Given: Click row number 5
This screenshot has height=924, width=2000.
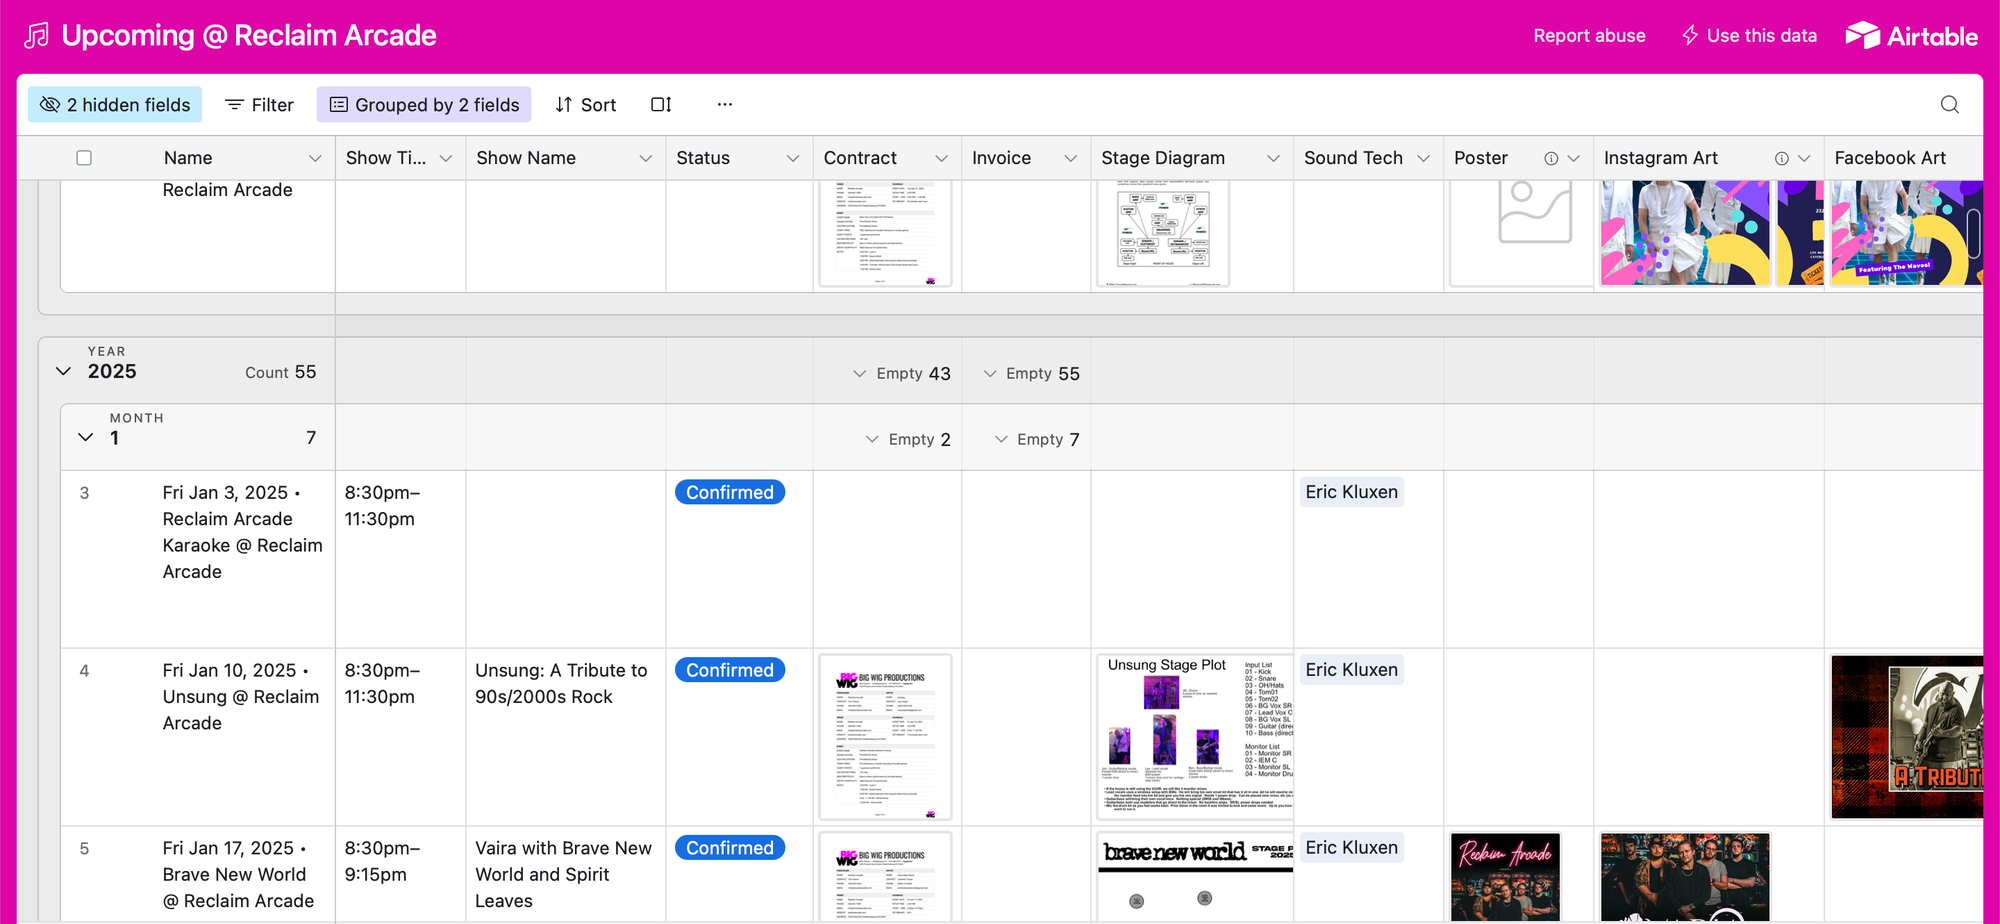Looking at the screenshot, I should (84, 849).
